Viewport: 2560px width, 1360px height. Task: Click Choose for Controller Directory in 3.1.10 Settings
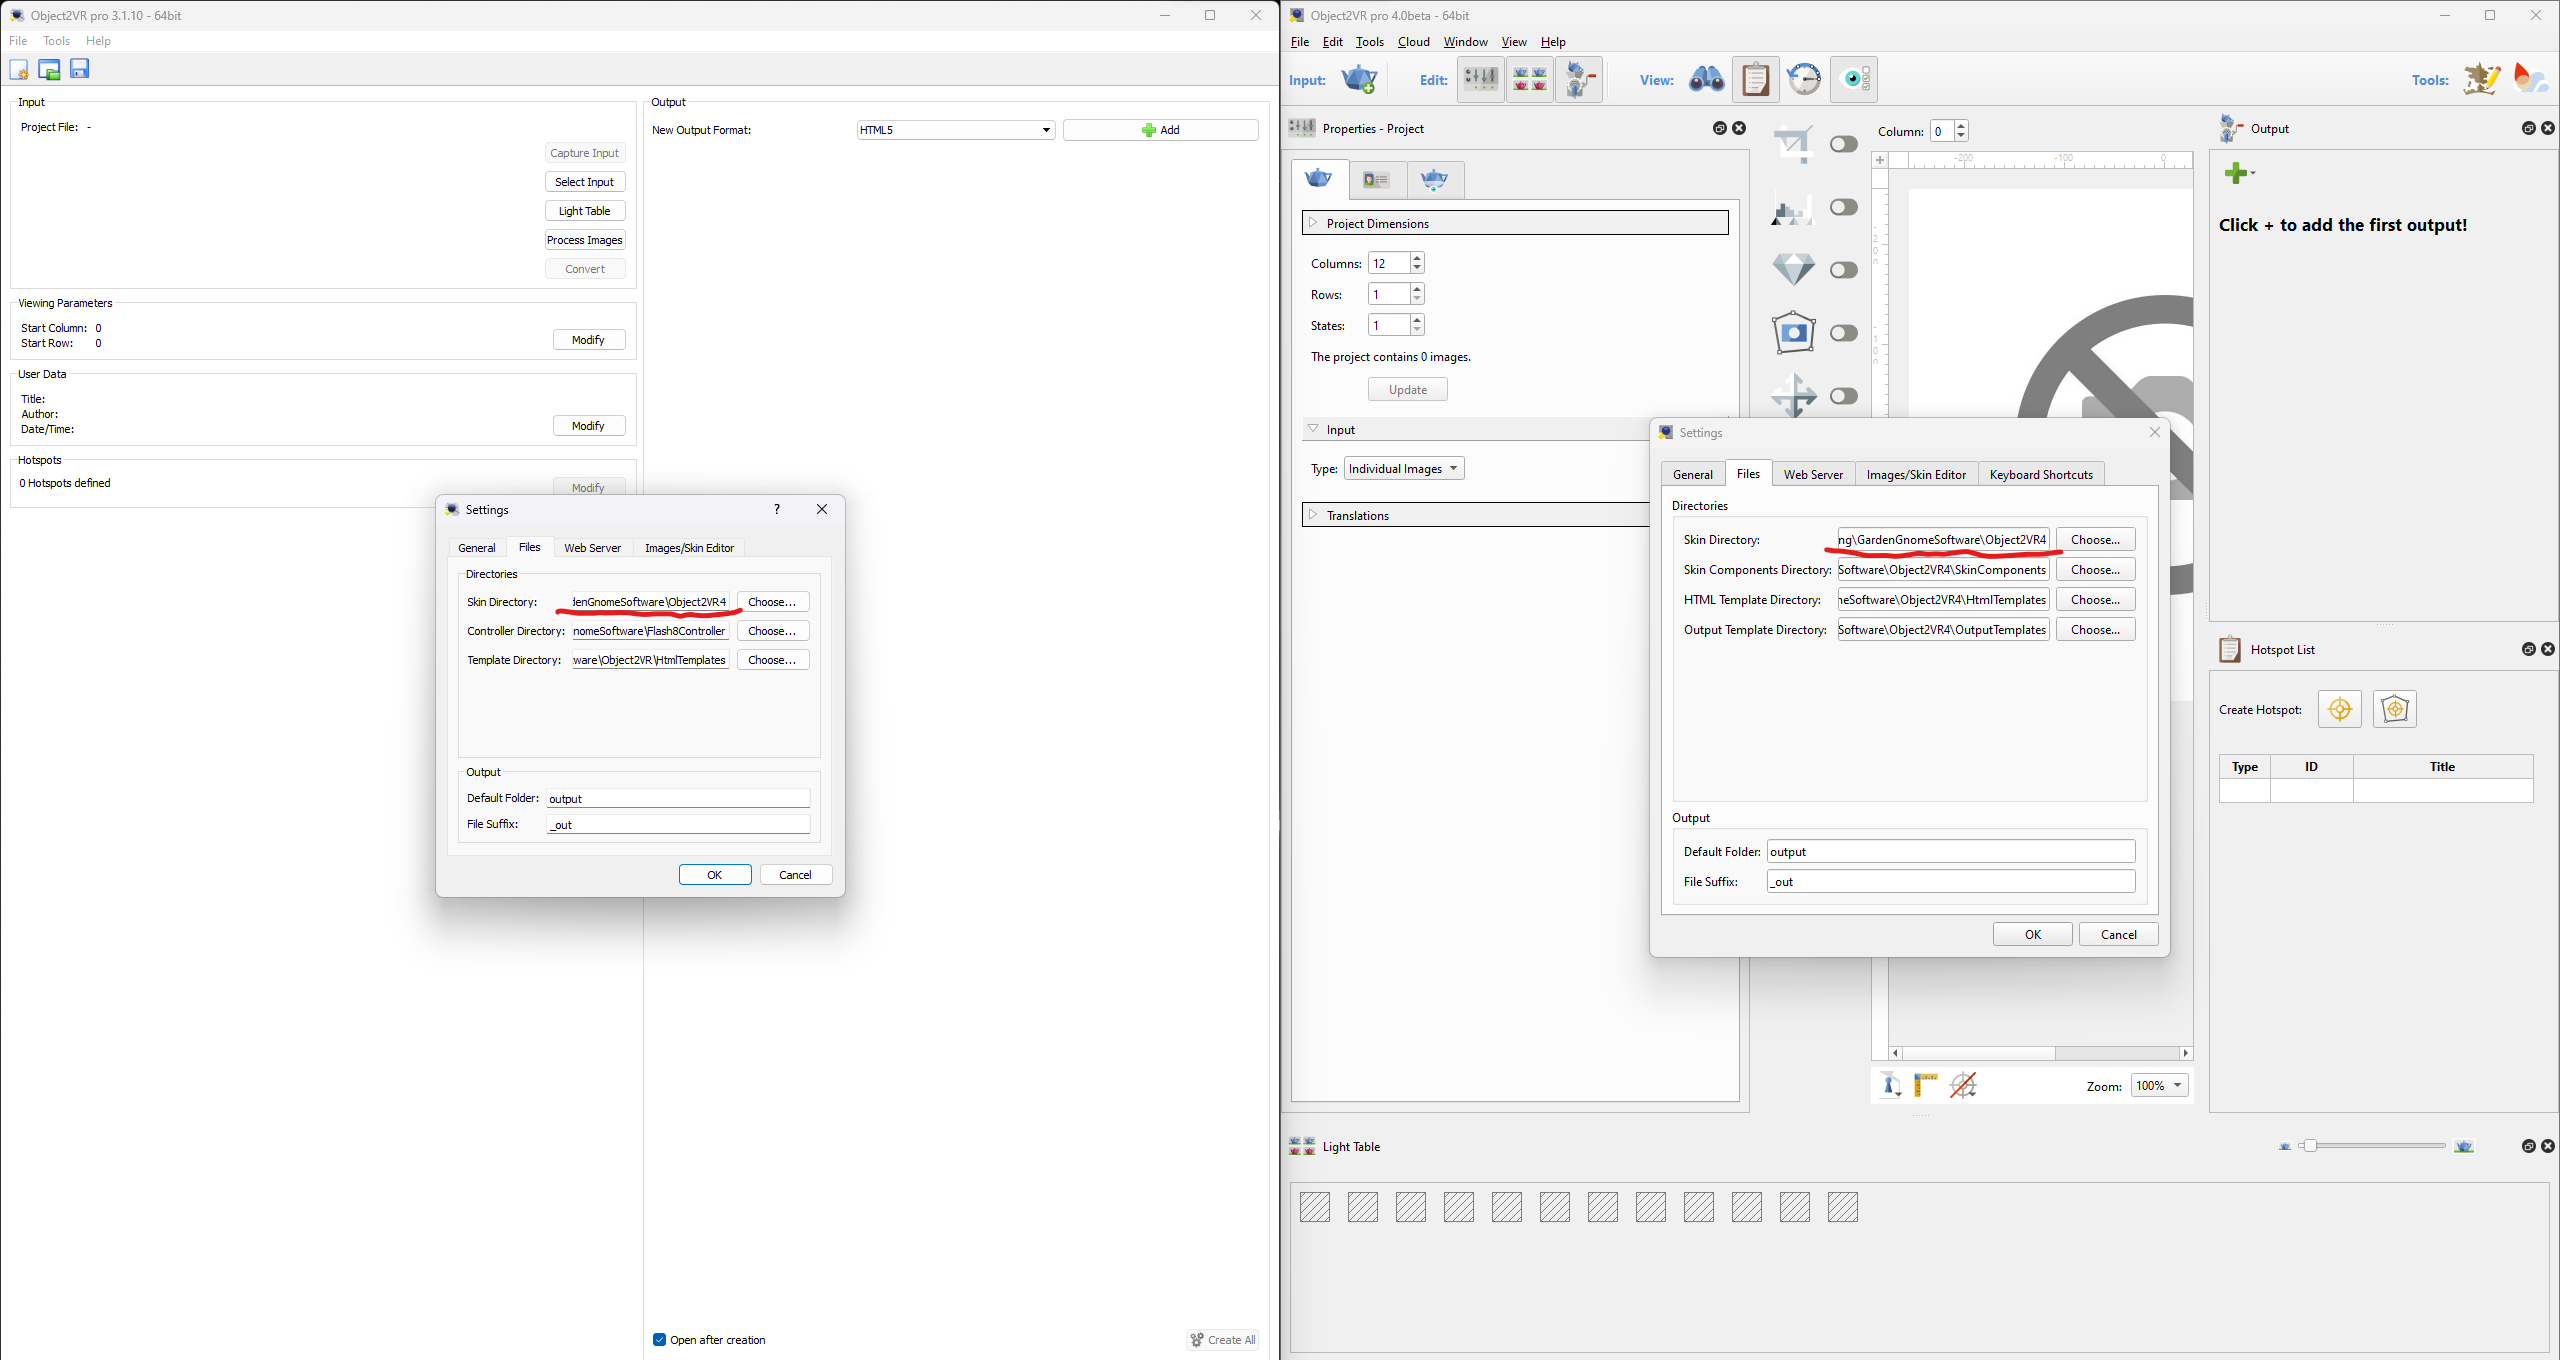772,631
